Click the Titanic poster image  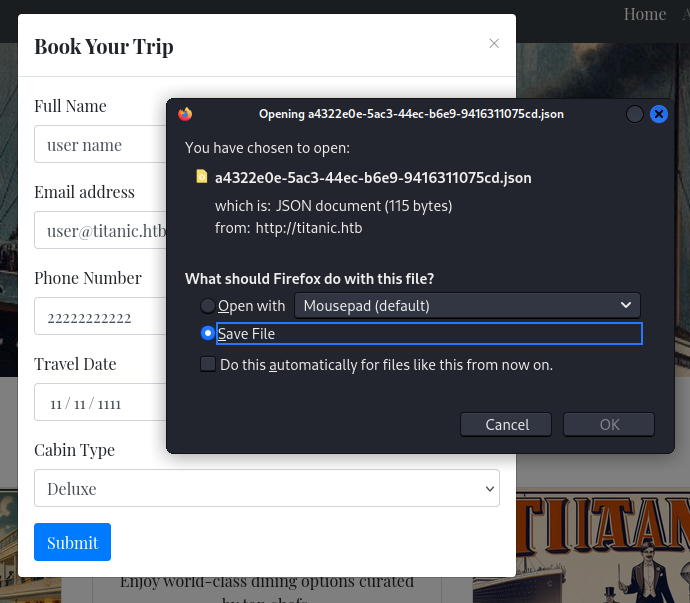(x=603, y=548)
